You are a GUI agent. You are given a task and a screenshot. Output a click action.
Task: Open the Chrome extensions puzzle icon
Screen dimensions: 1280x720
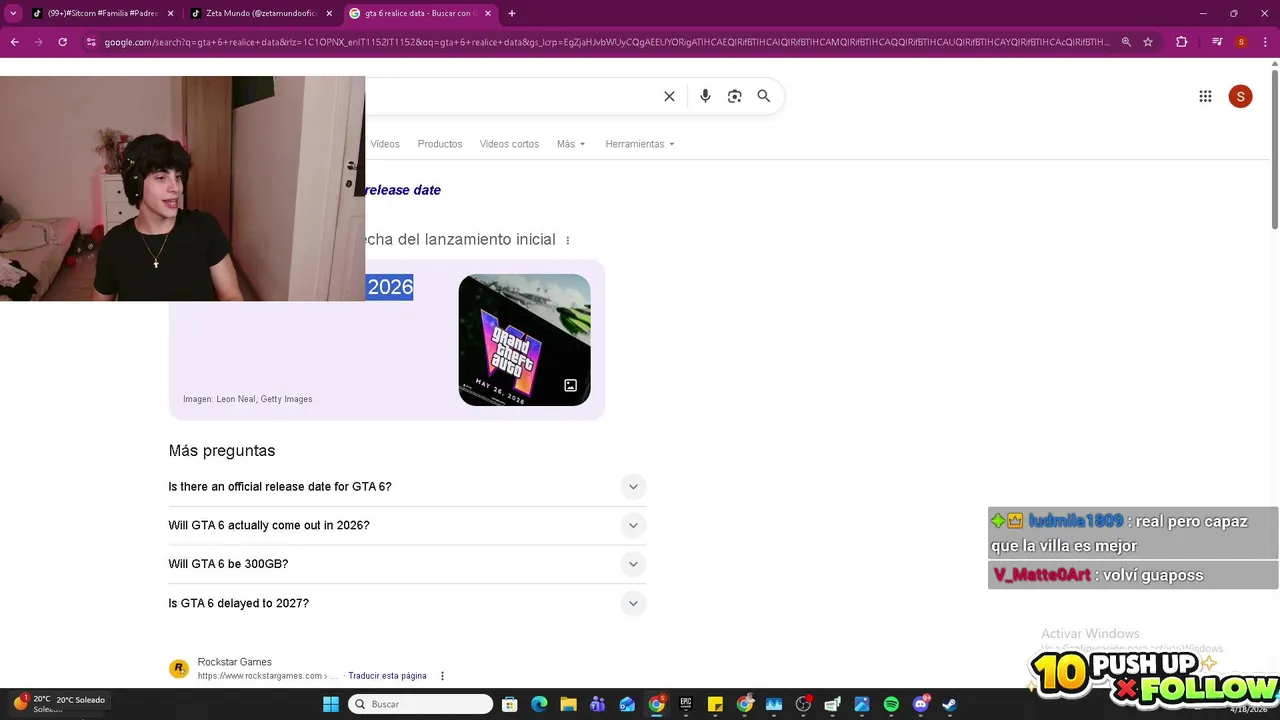tap(1181, 42)
